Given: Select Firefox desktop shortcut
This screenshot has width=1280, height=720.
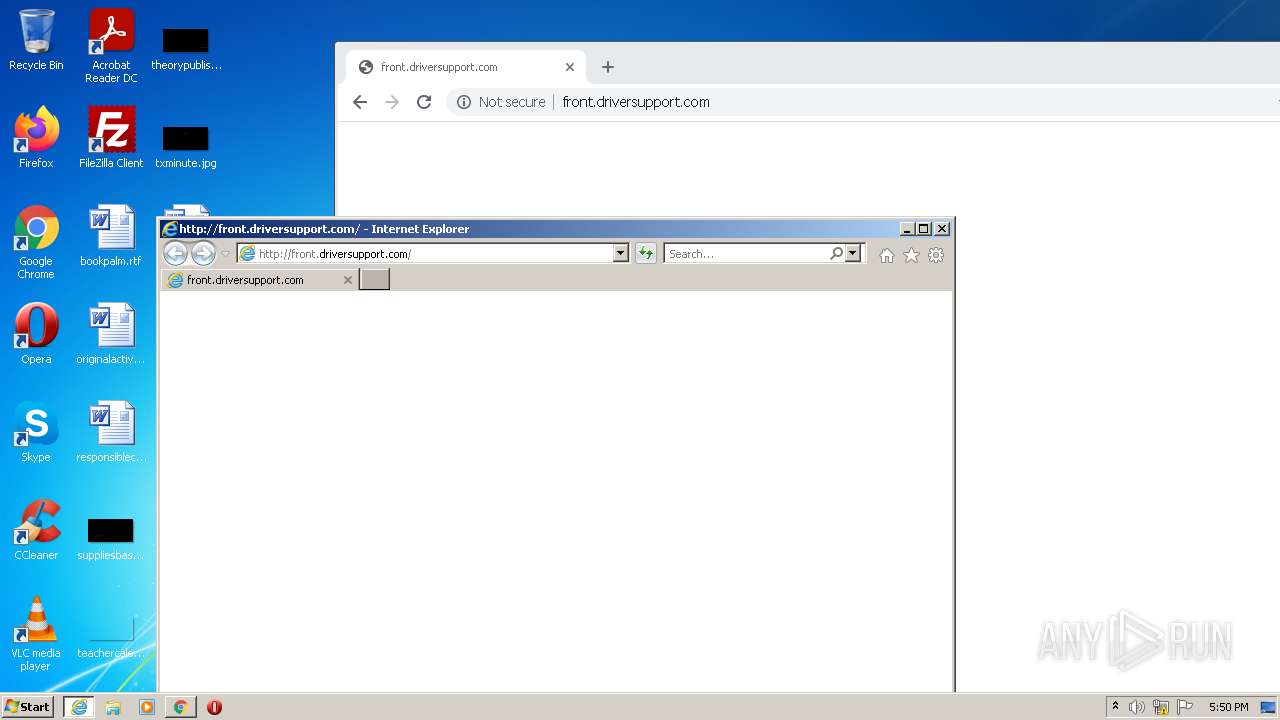Looking at the screenshot, I should [36, 138].
